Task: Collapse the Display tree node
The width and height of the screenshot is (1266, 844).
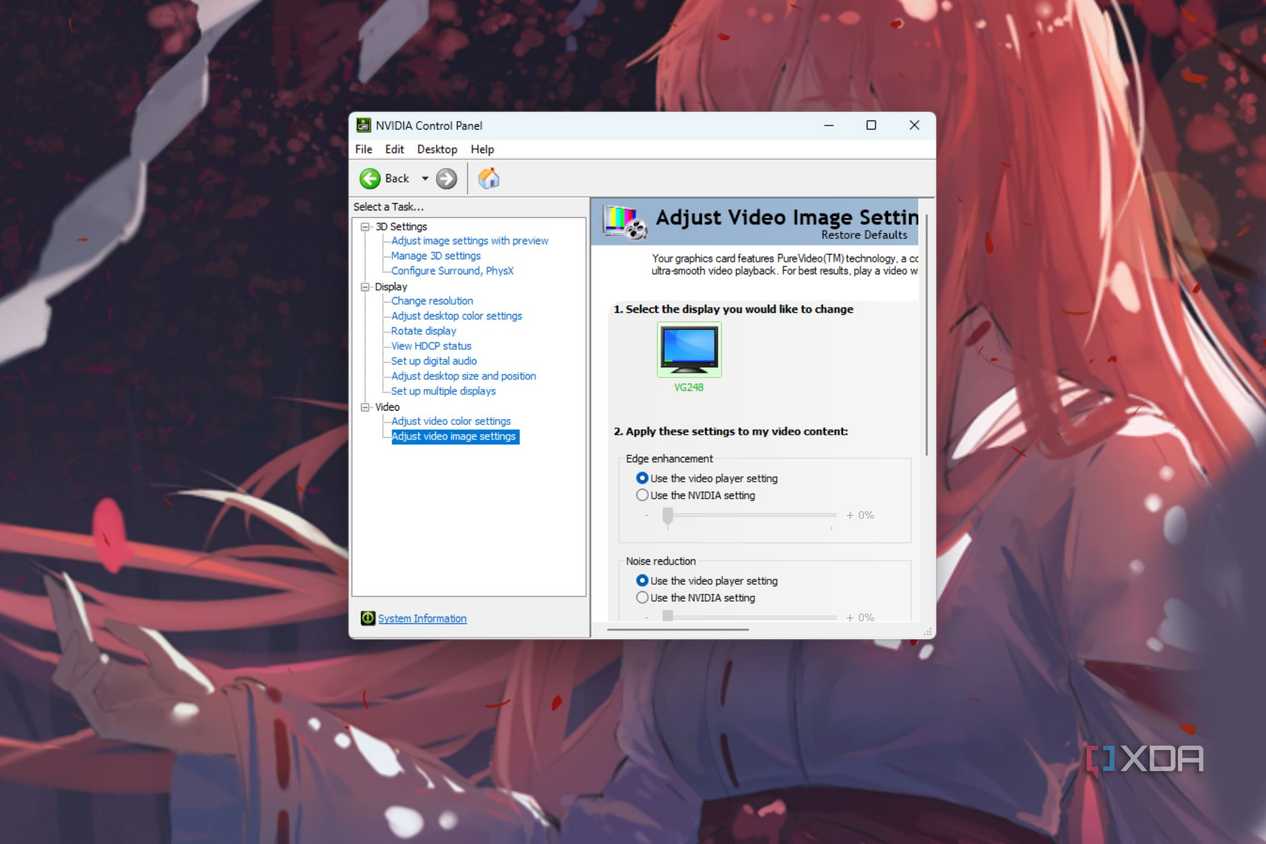Action: 366,287
